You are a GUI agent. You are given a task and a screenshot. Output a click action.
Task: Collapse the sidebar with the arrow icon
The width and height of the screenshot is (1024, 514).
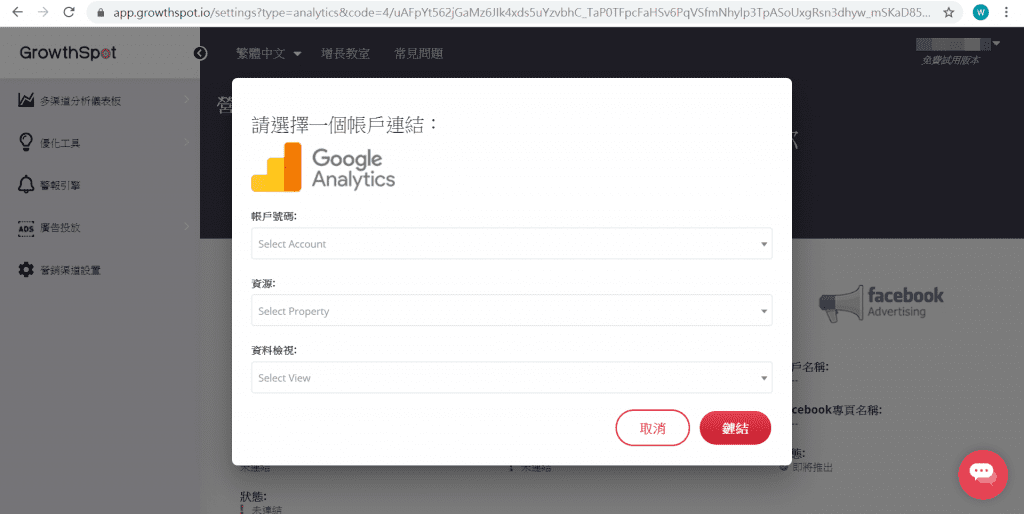click(x=200, y=54)
